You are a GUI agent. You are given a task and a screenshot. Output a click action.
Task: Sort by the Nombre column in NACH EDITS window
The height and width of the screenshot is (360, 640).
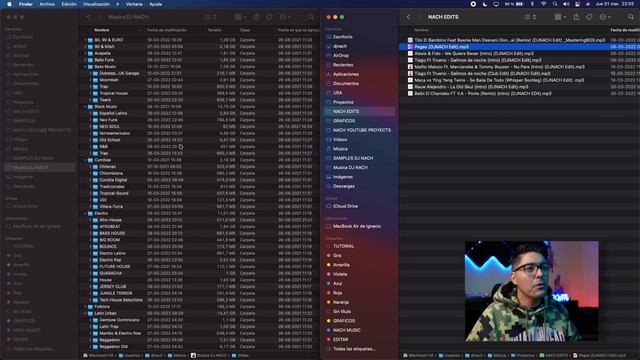click(421, 30)
